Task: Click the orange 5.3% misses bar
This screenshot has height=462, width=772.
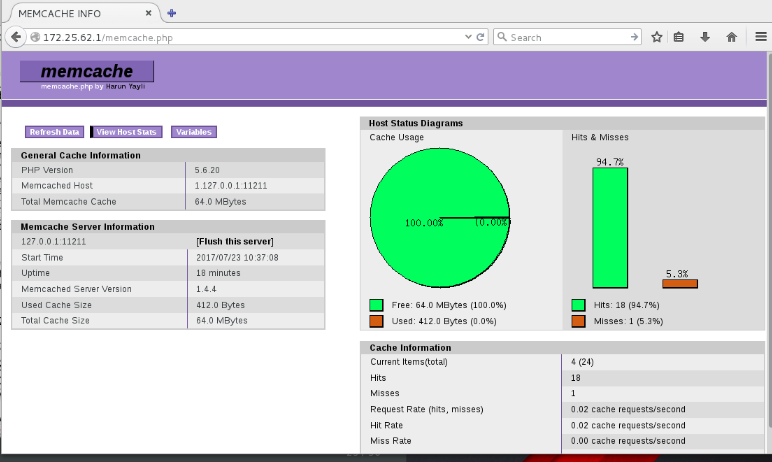Action: pyautogui.click(x=680, y=284)
